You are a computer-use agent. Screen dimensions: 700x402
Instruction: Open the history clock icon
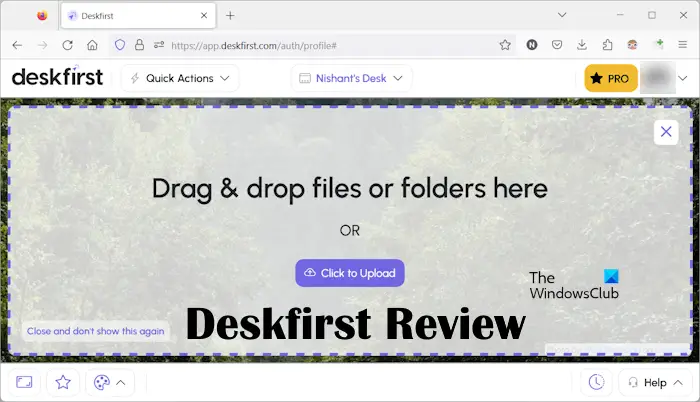[596, 382]
